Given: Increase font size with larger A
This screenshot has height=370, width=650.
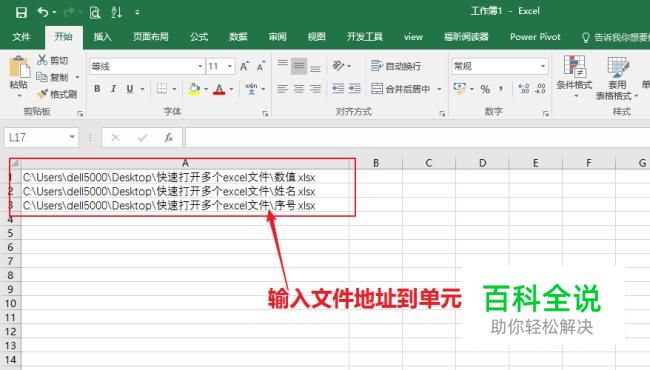Looking at the screenshot, I should point(244,66).
